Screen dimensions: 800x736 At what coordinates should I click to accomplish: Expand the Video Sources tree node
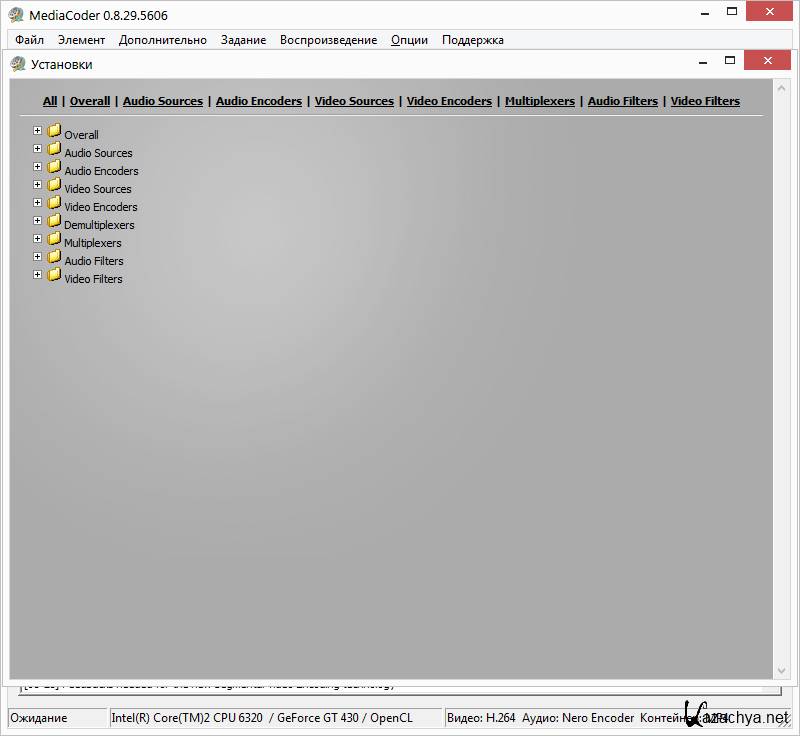(x=38, y=185)
